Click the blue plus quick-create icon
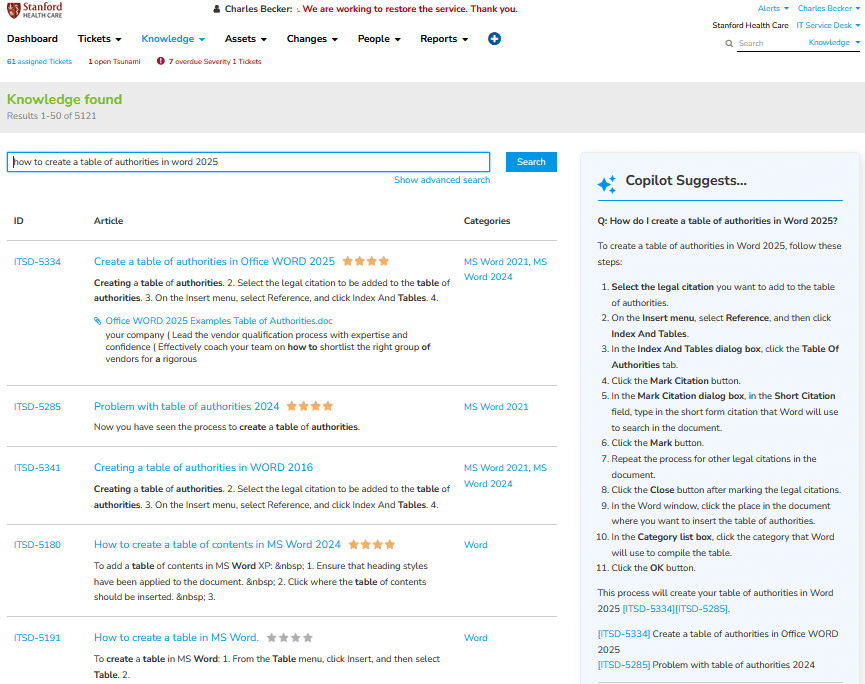865x684 pixels. 494,39
